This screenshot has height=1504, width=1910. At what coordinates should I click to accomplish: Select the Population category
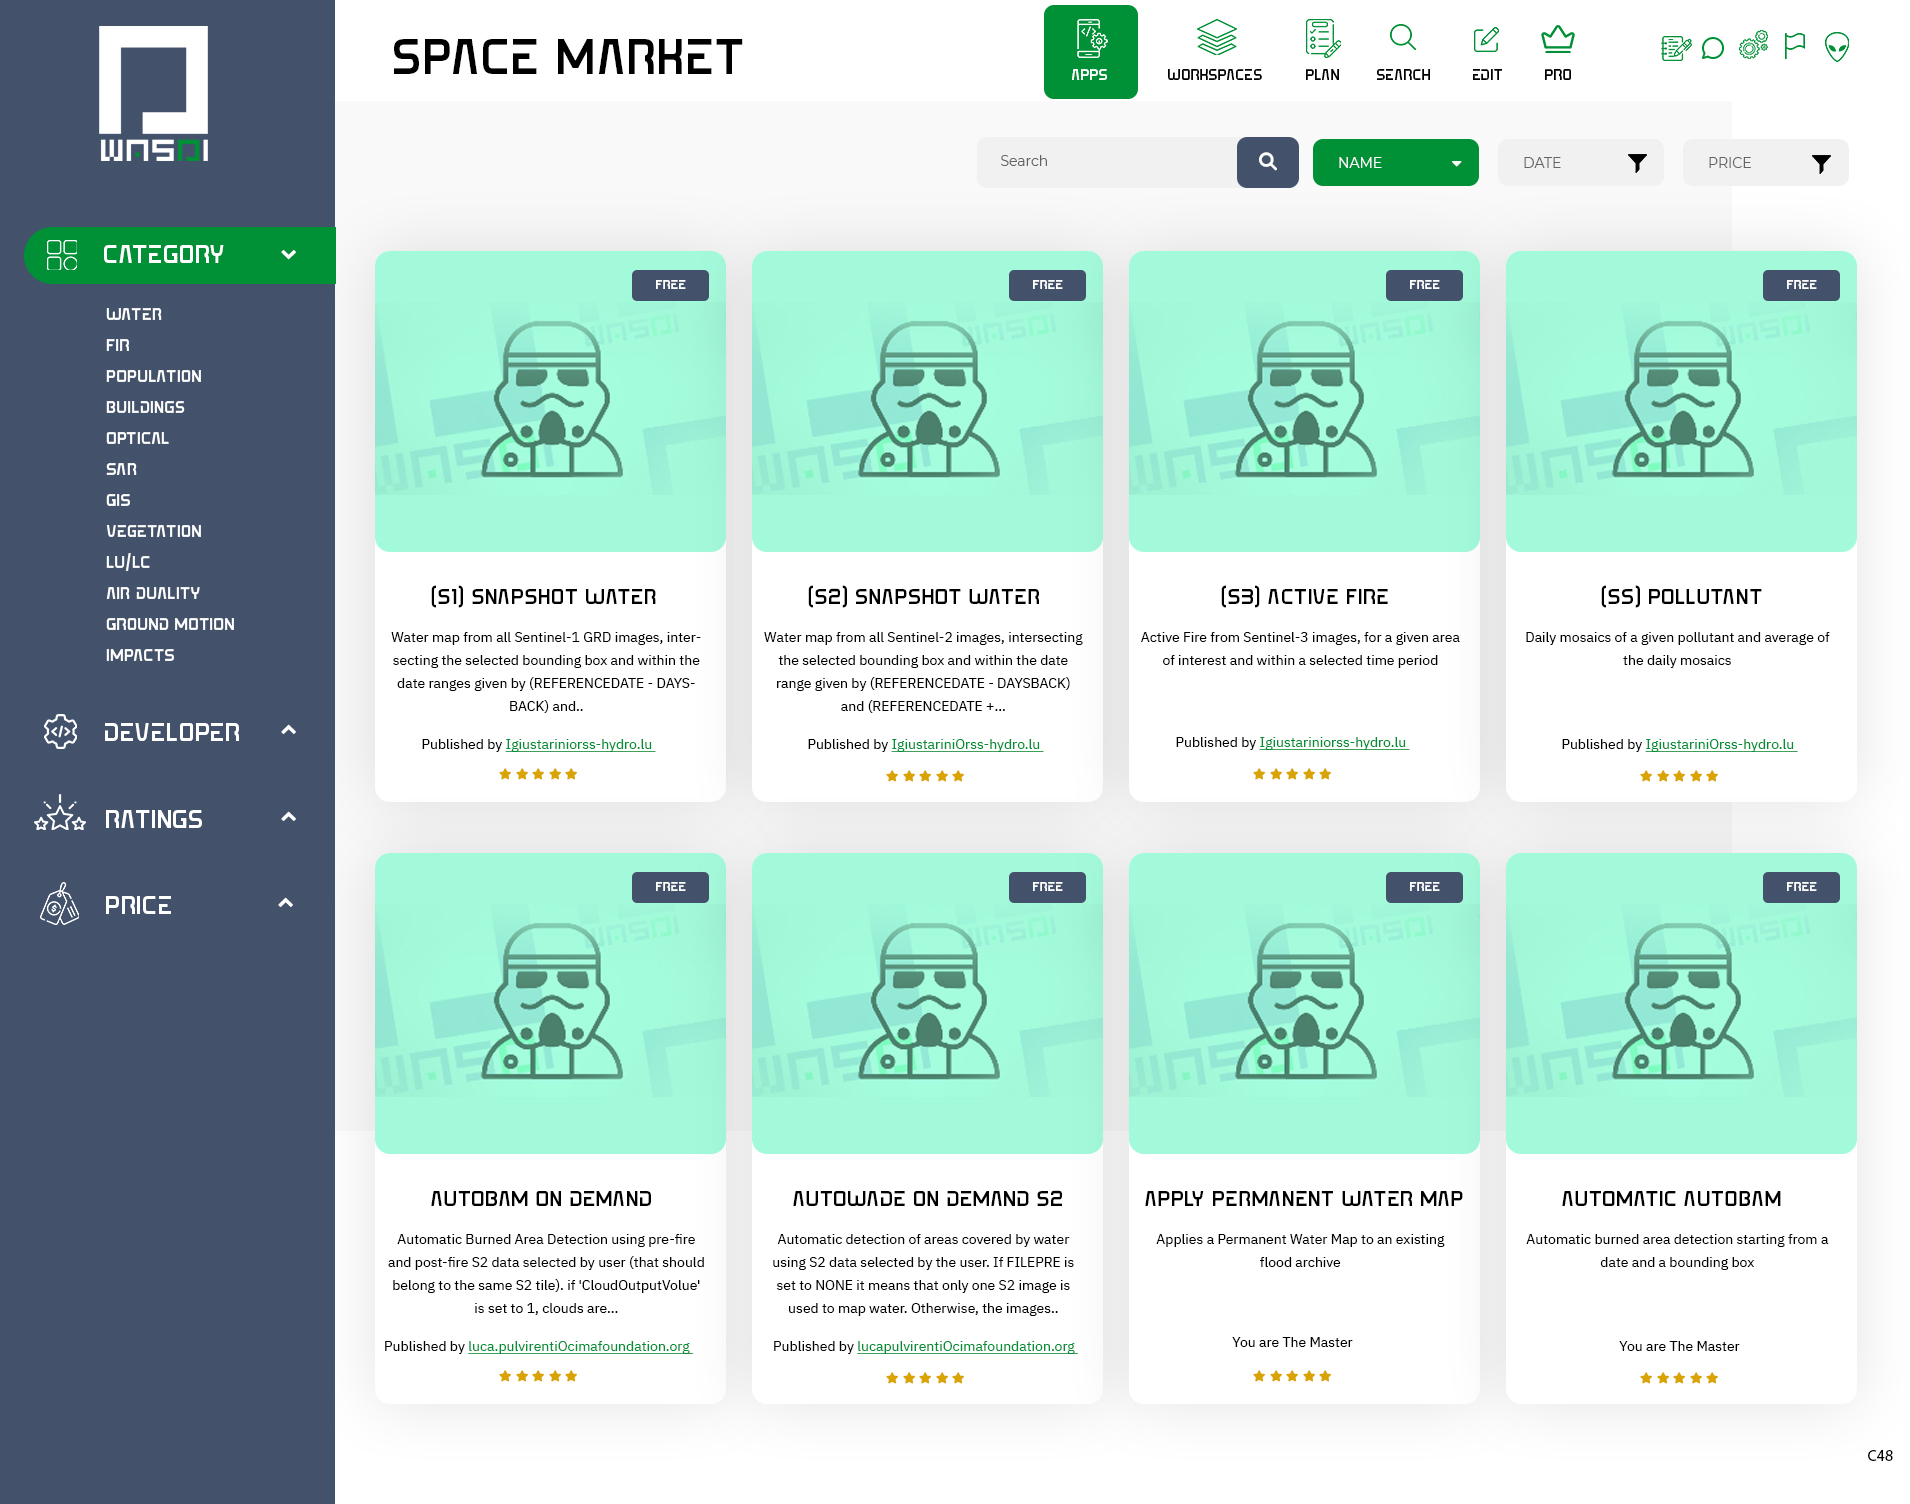tap(154, 376)
